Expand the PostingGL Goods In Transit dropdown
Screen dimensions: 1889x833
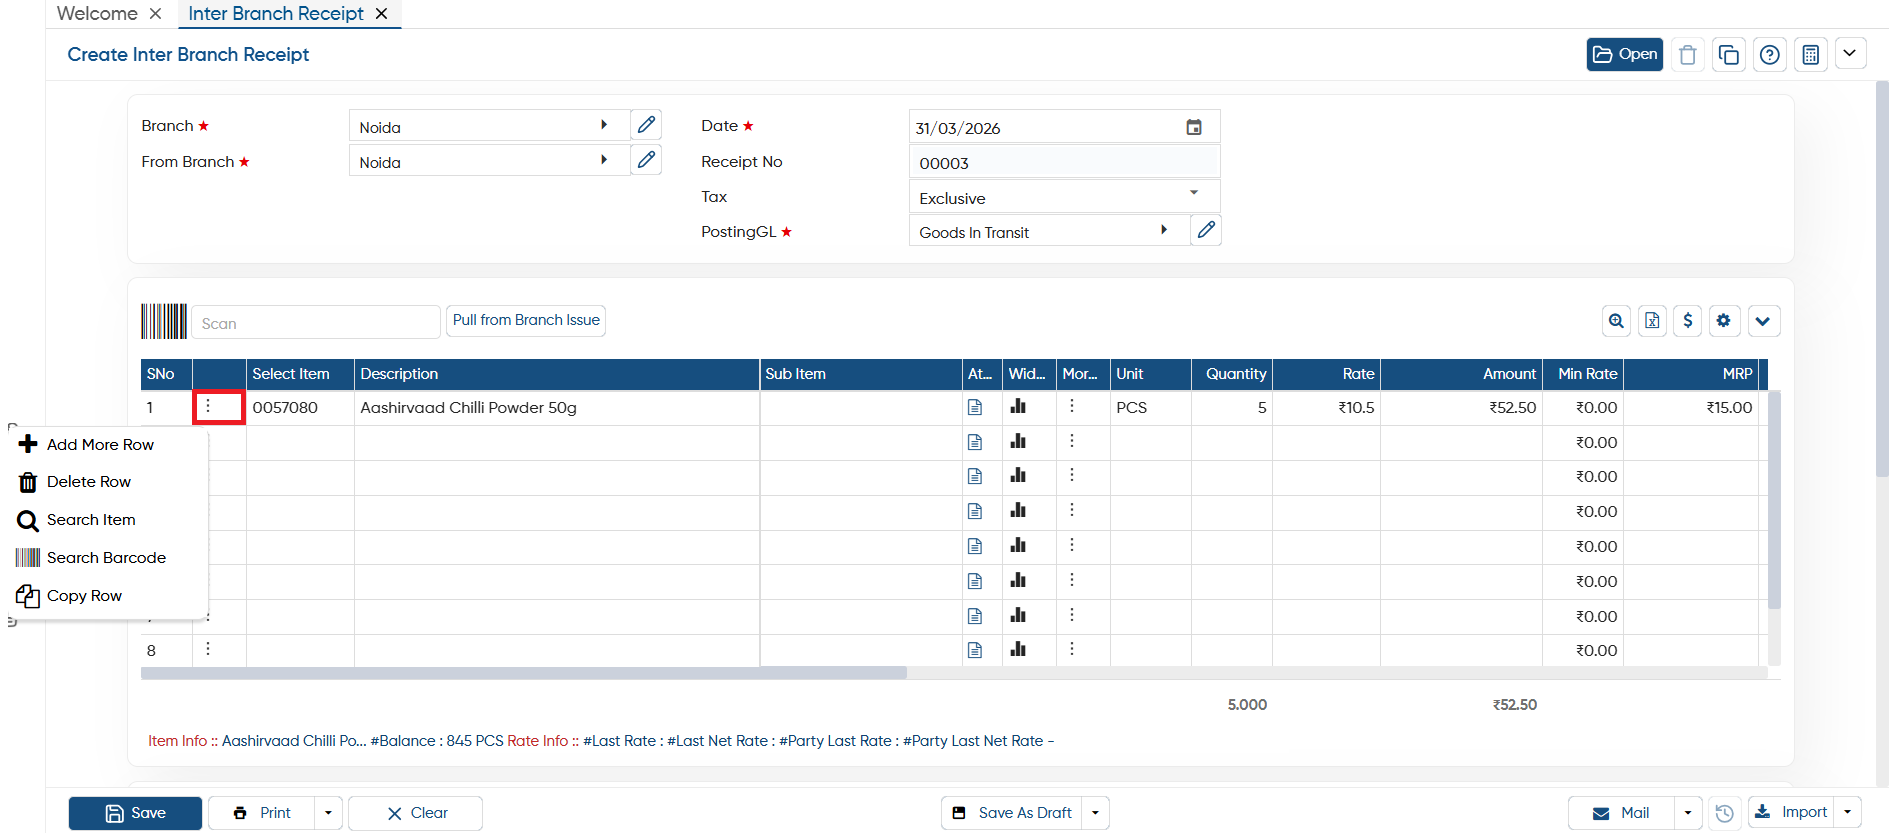[1164, 230]
